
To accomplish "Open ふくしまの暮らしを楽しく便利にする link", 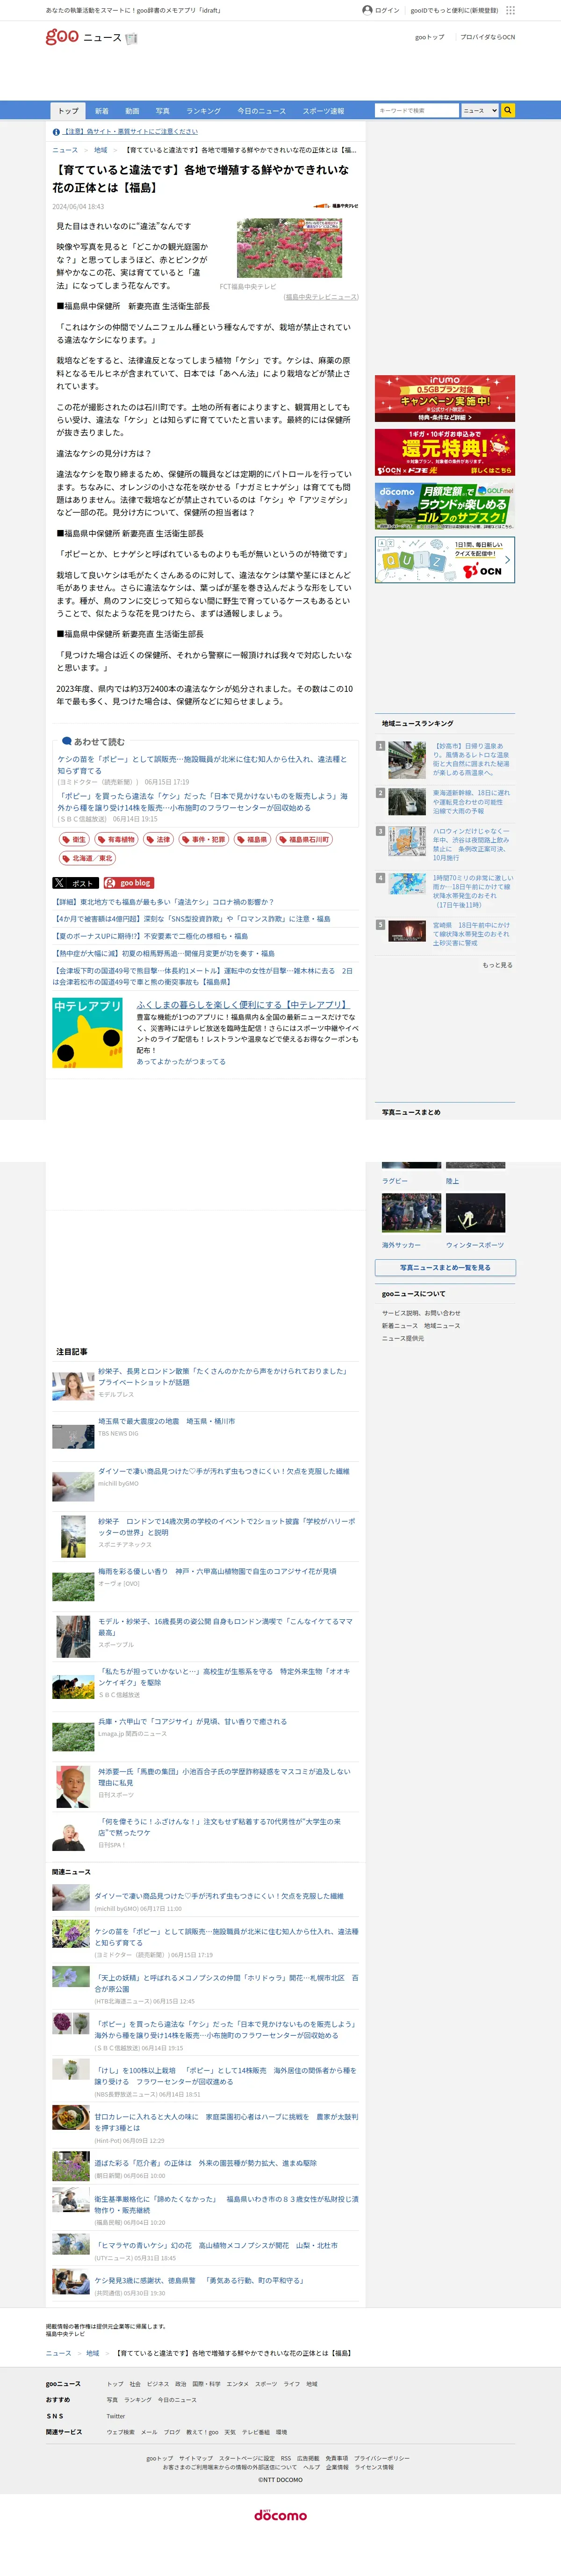I will (x=242, y=1004).
